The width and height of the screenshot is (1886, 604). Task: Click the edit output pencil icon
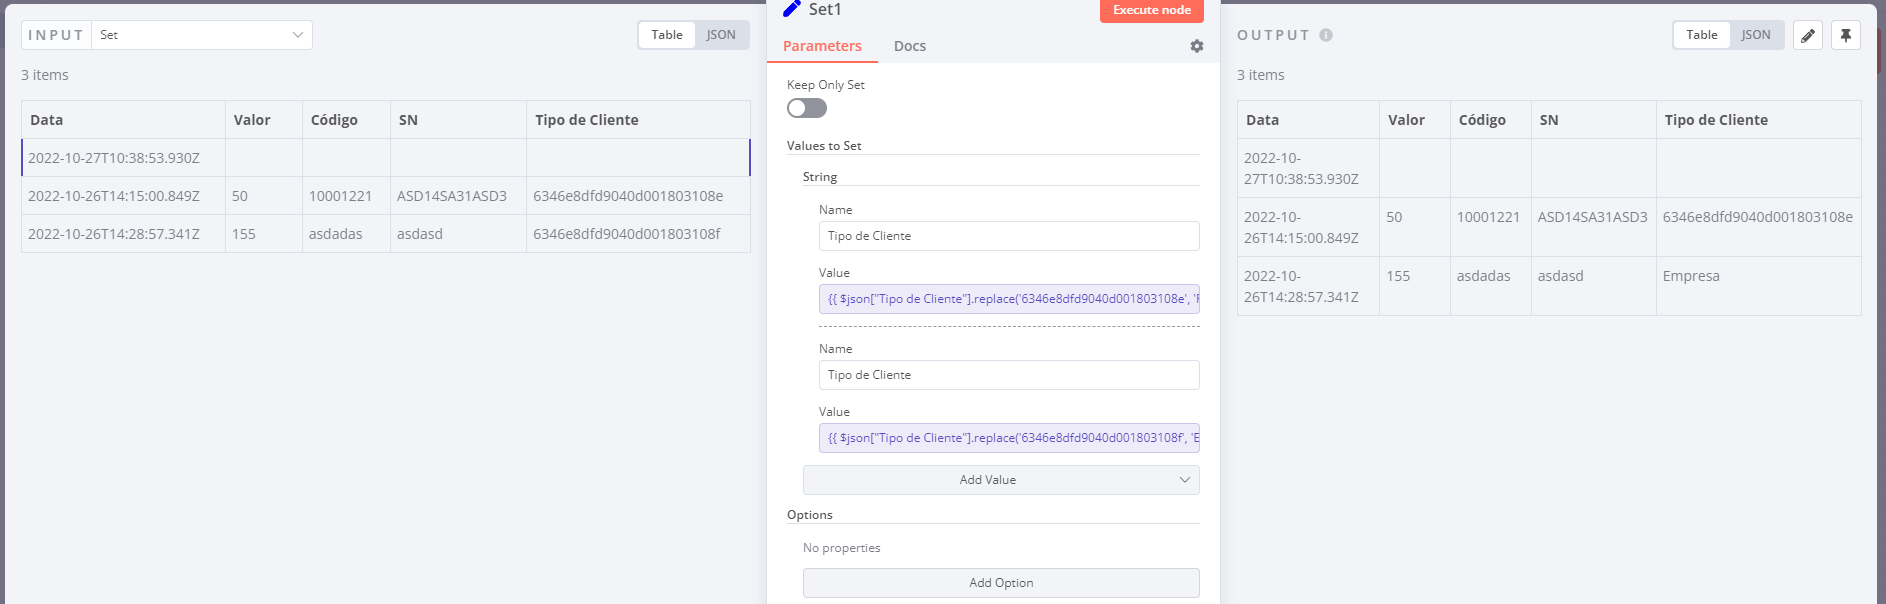pyautogui.click(x=1808, y=35)
